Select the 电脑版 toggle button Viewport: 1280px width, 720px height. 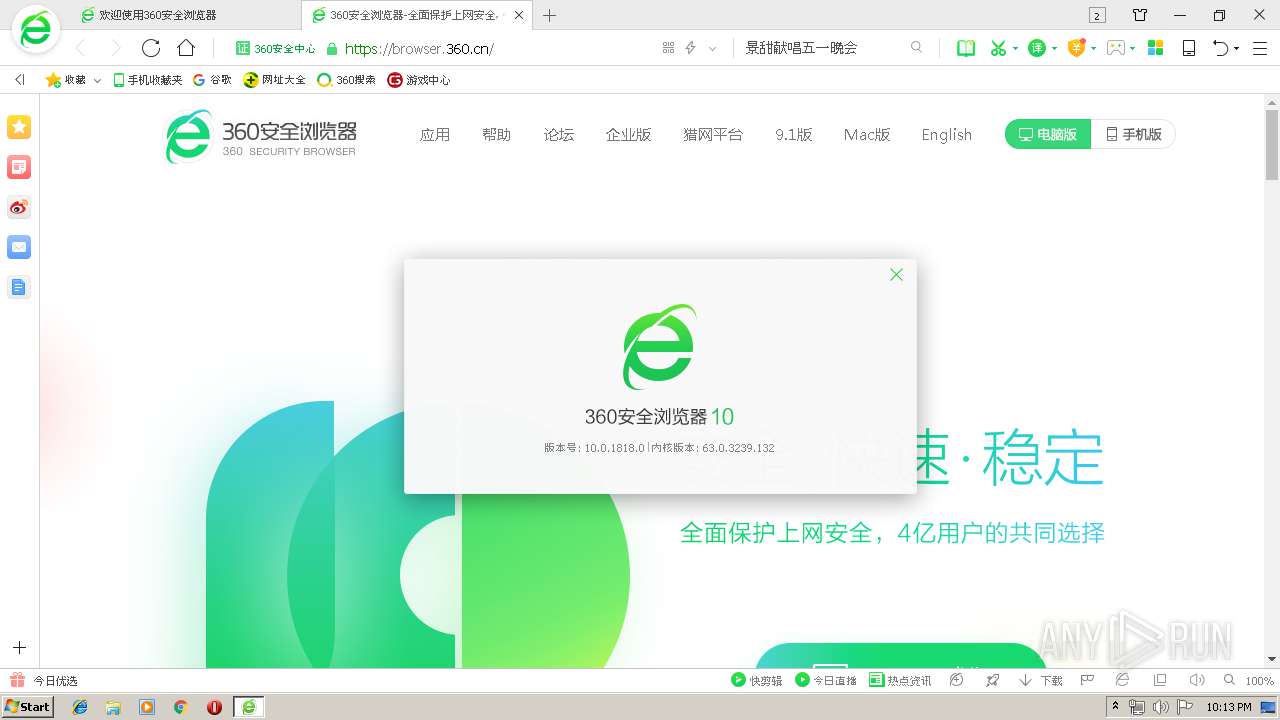click(1047, 134)
